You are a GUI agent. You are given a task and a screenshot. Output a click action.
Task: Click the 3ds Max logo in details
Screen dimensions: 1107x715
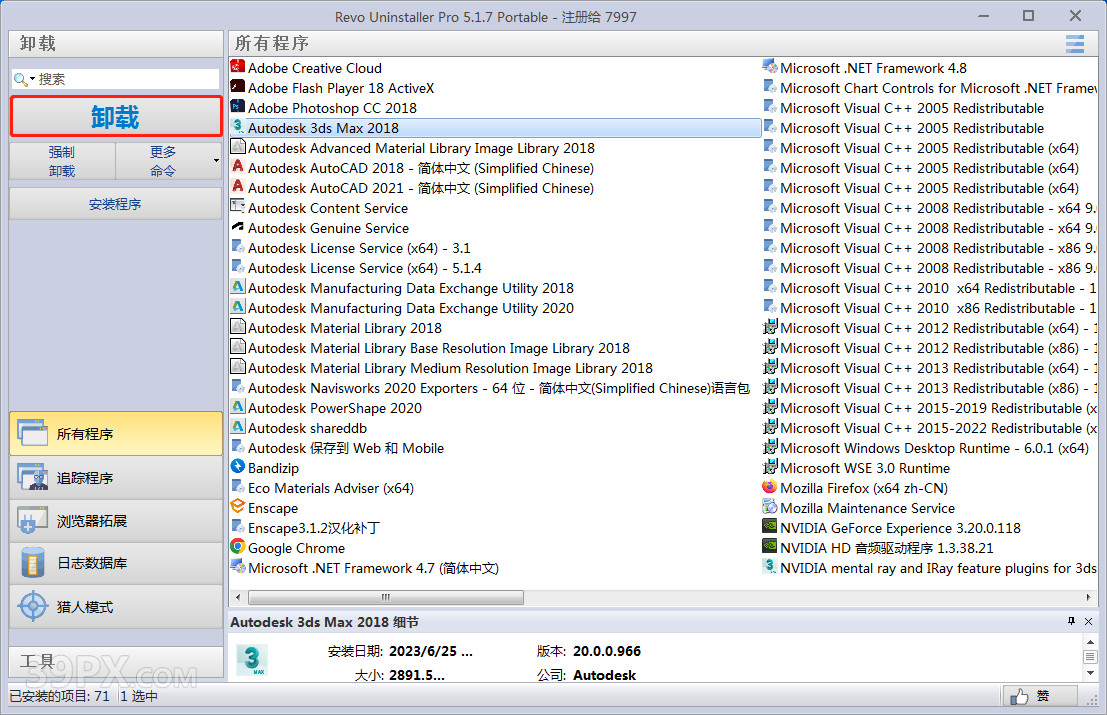[x=251, y=659]
